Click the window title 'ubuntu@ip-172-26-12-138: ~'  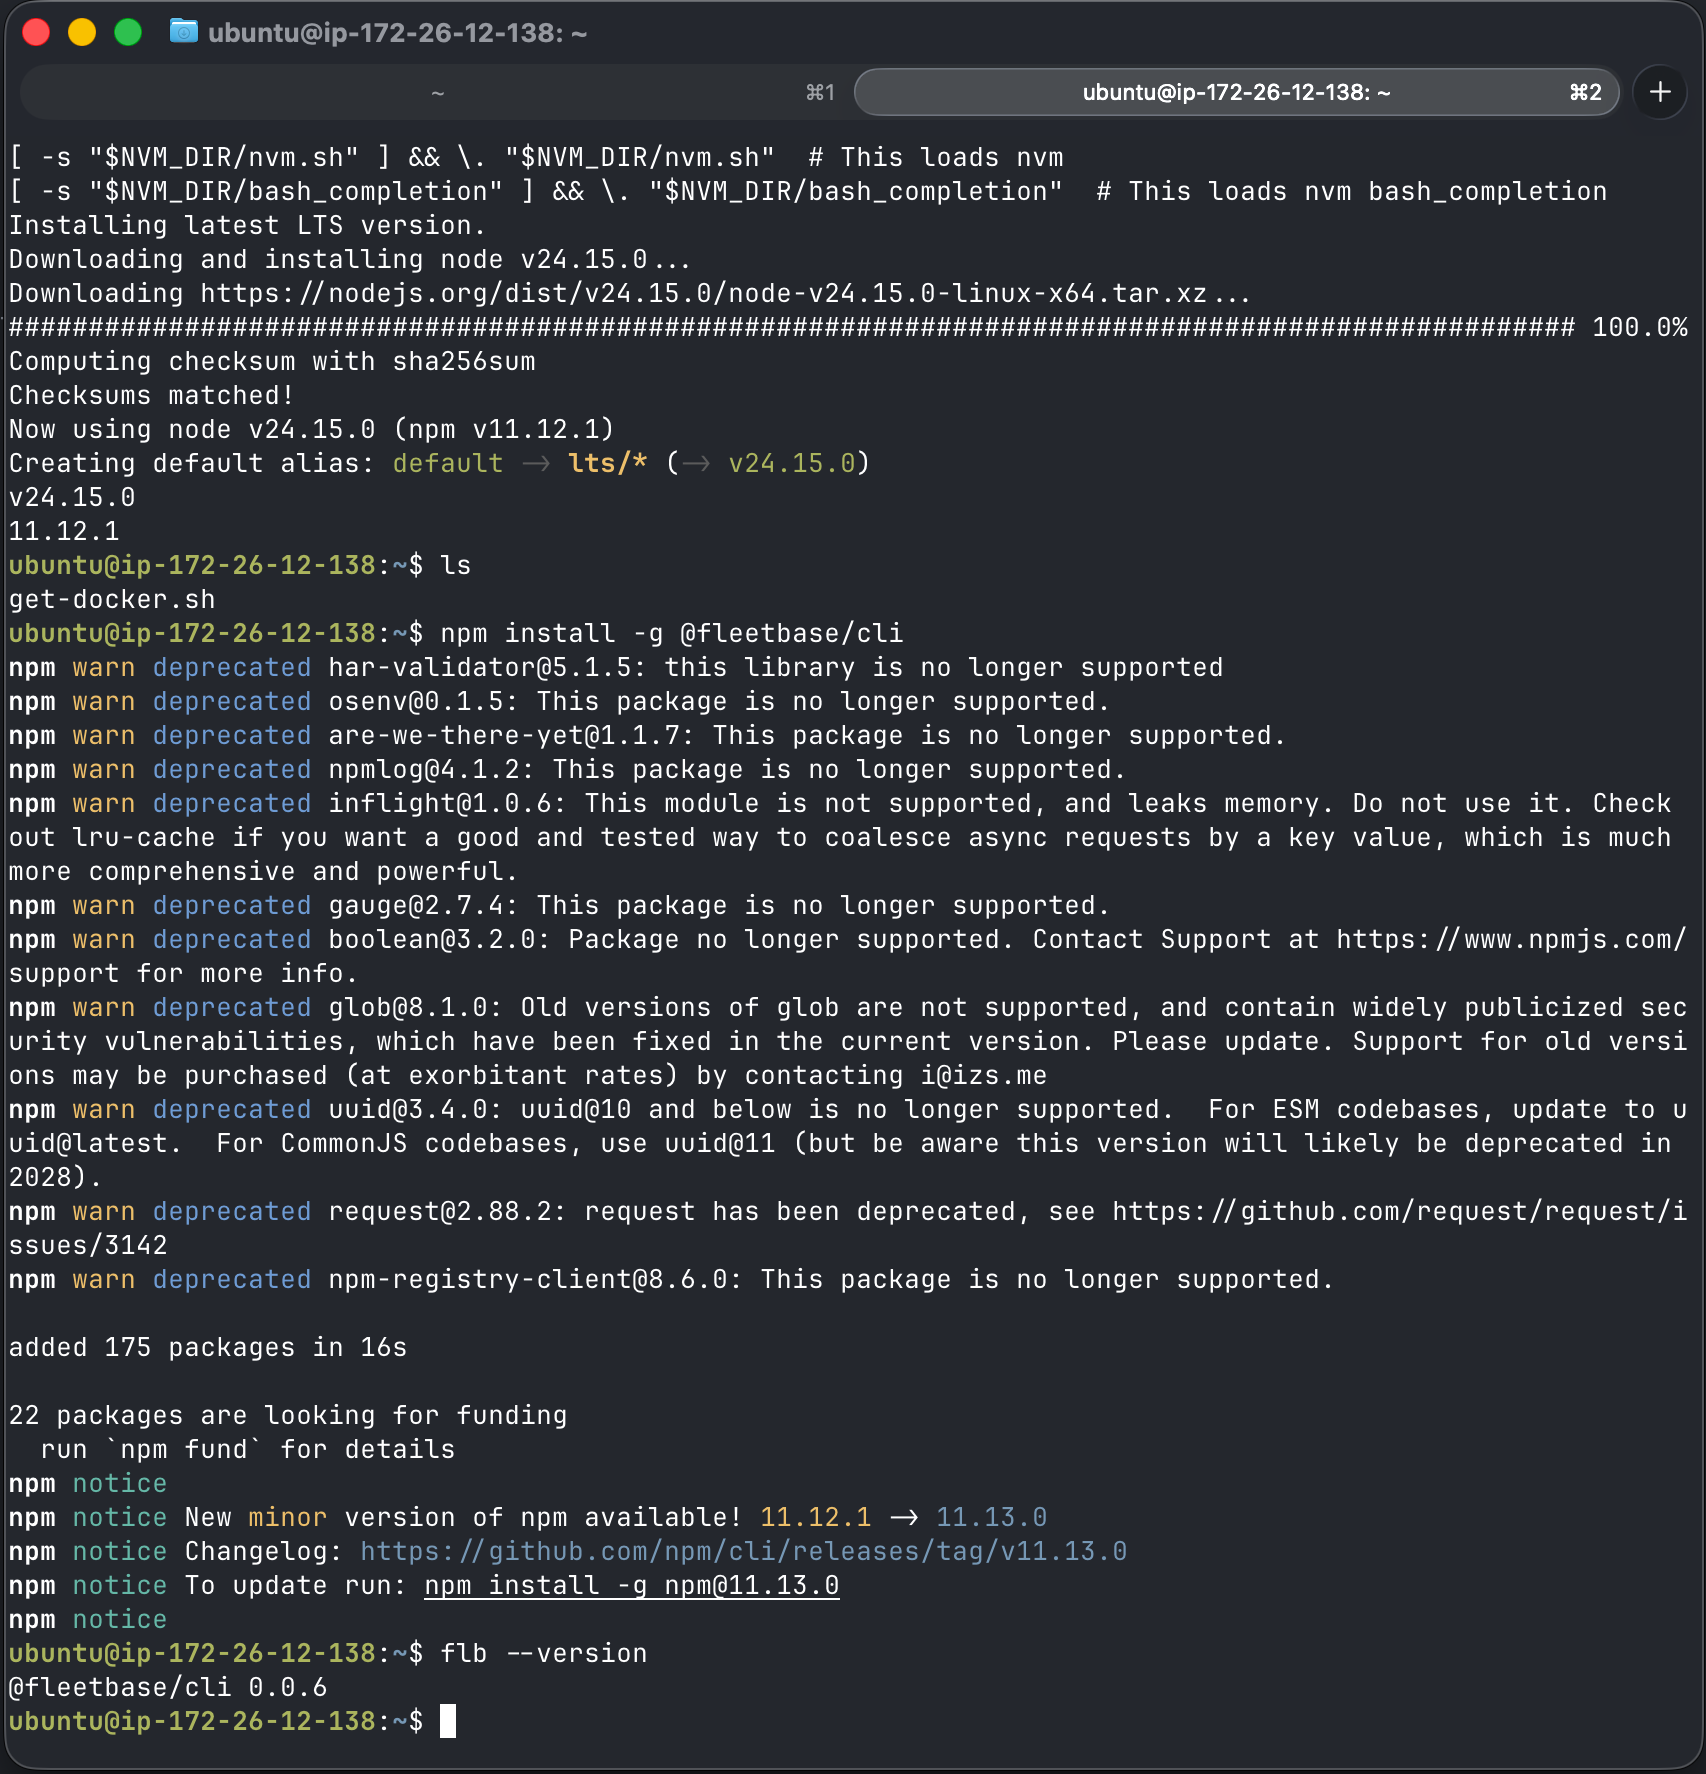coord(397,33)
